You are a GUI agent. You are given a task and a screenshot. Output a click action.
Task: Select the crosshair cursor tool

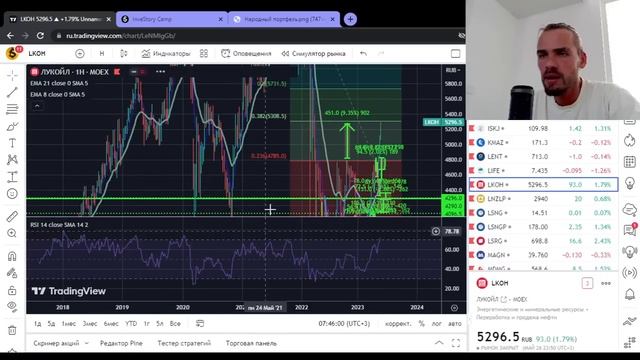click(12, 75)
